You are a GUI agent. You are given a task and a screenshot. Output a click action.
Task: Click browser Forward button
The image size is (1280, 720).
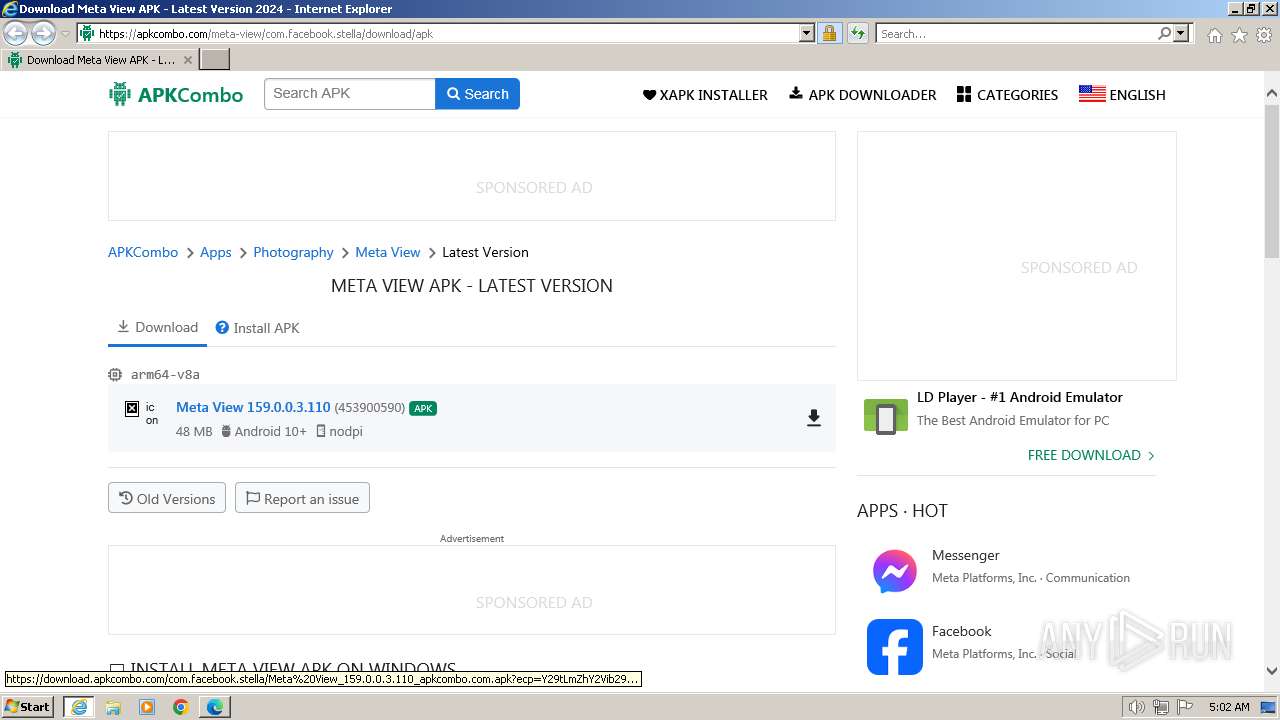coord(43,33)
